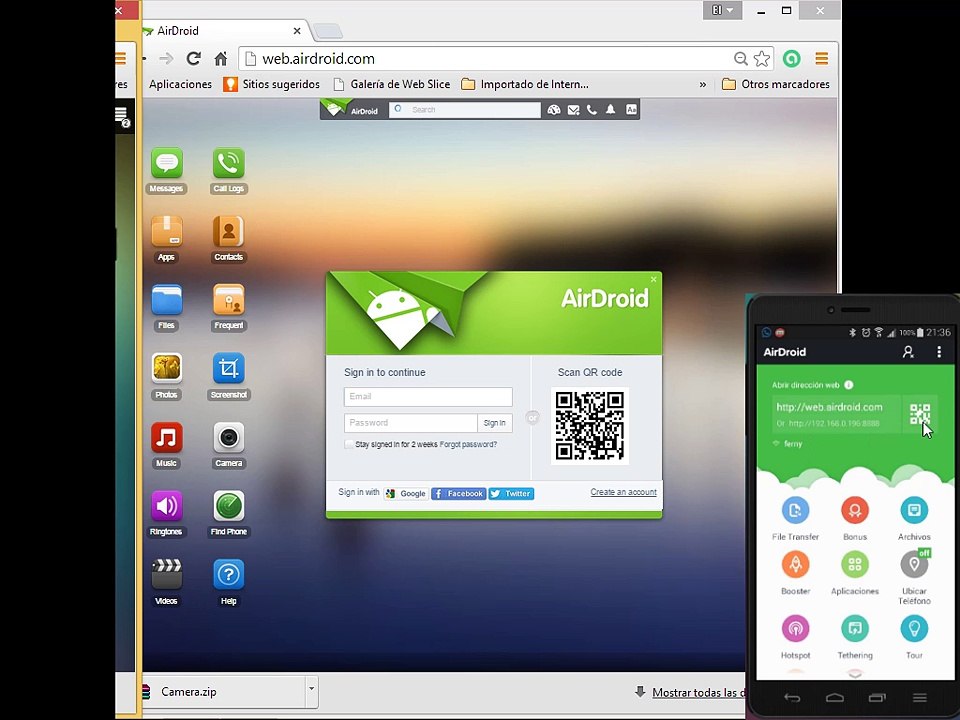Open the Find Phone icon

(228, 506)
